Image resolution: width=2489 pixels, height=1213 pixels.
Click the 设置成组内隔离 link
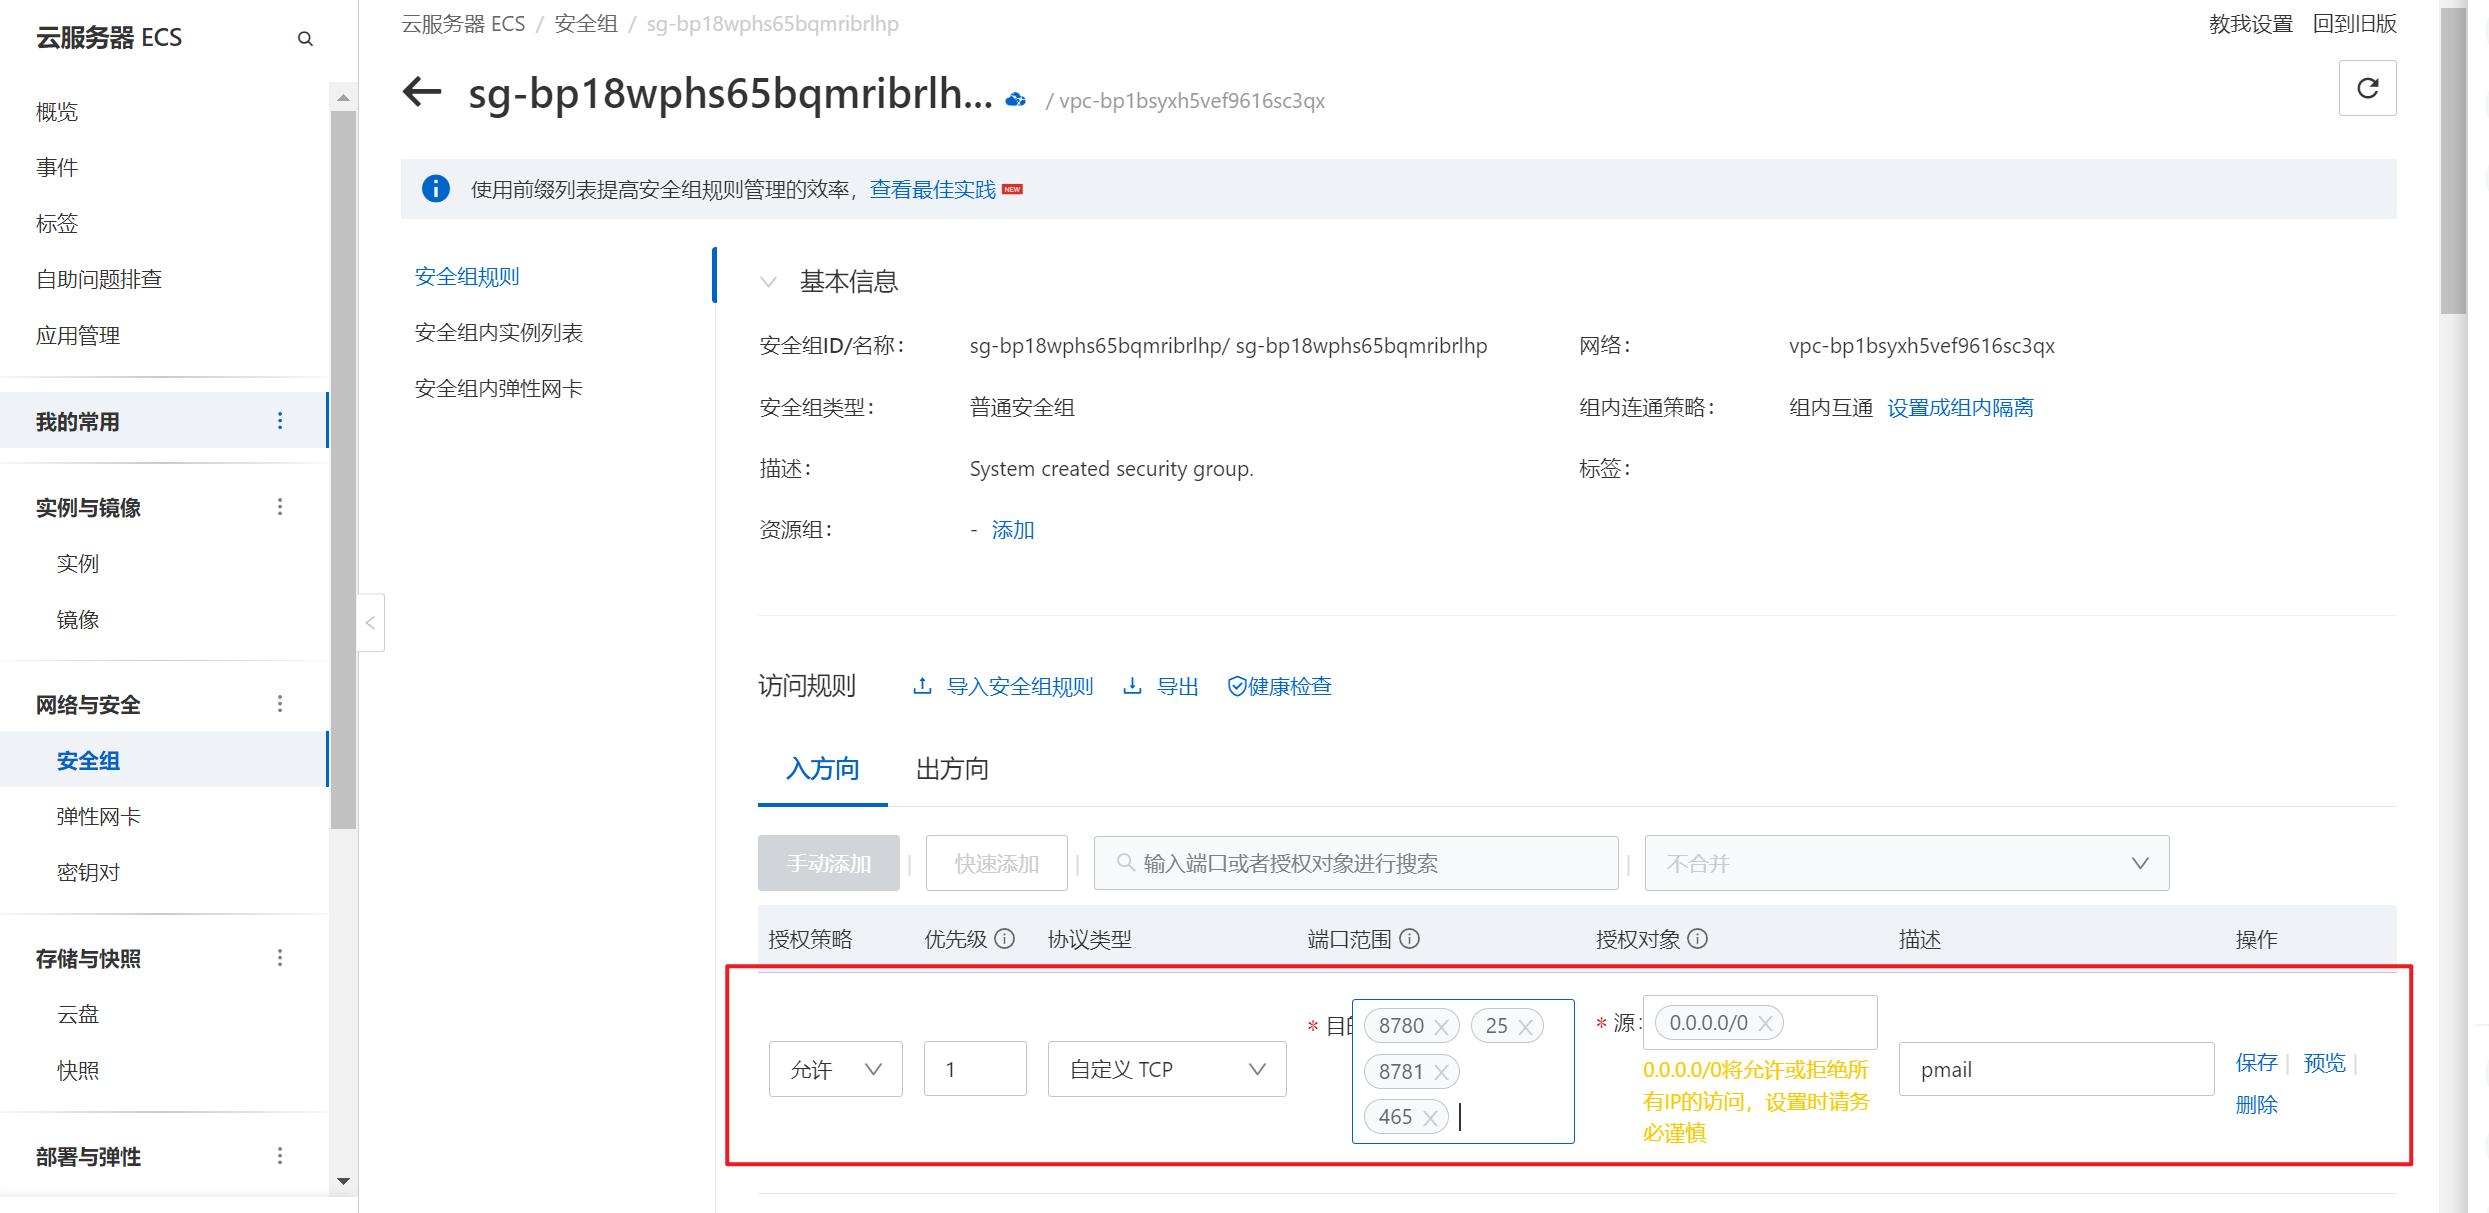coord(1959,408)
